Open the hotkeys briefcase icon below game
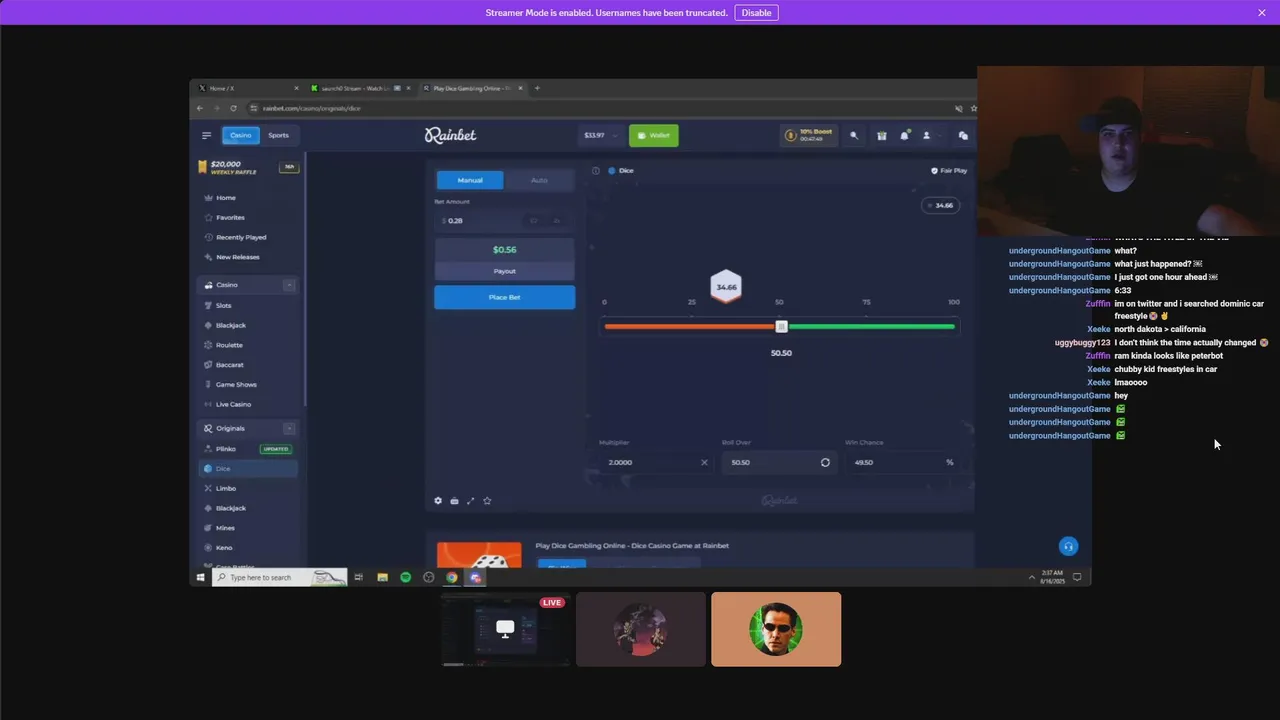Image resolution: width=1280 pixels, height=720 pixels. (454, 501)
